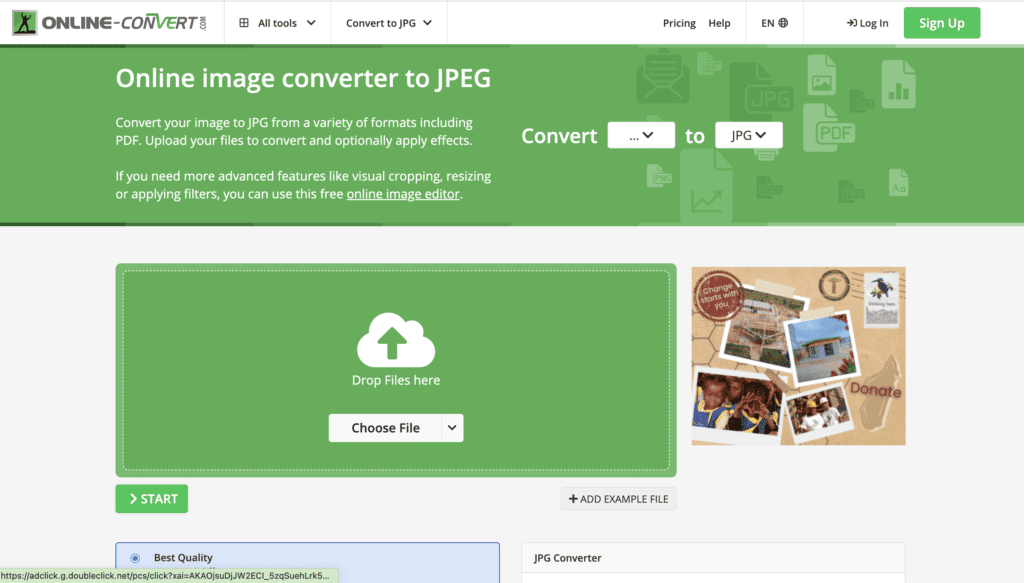Click the Choose File button

pos(385,428)
